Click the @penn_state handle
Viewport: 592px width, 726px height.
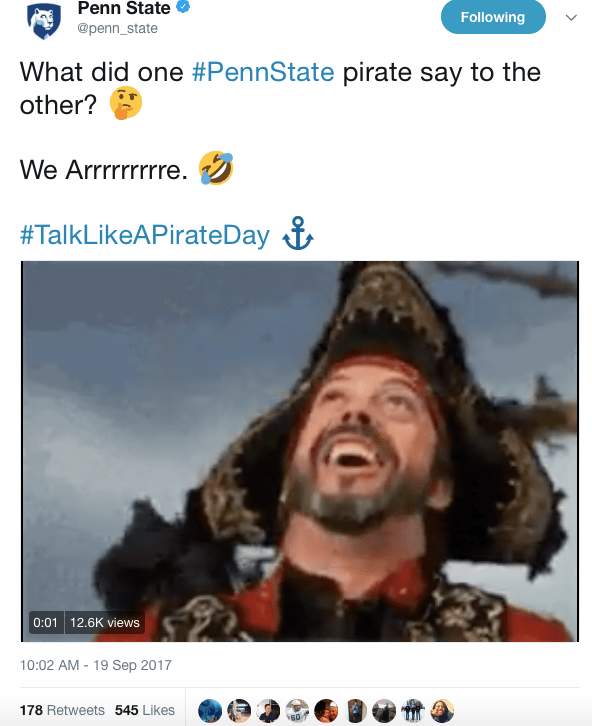click(118, 28)
